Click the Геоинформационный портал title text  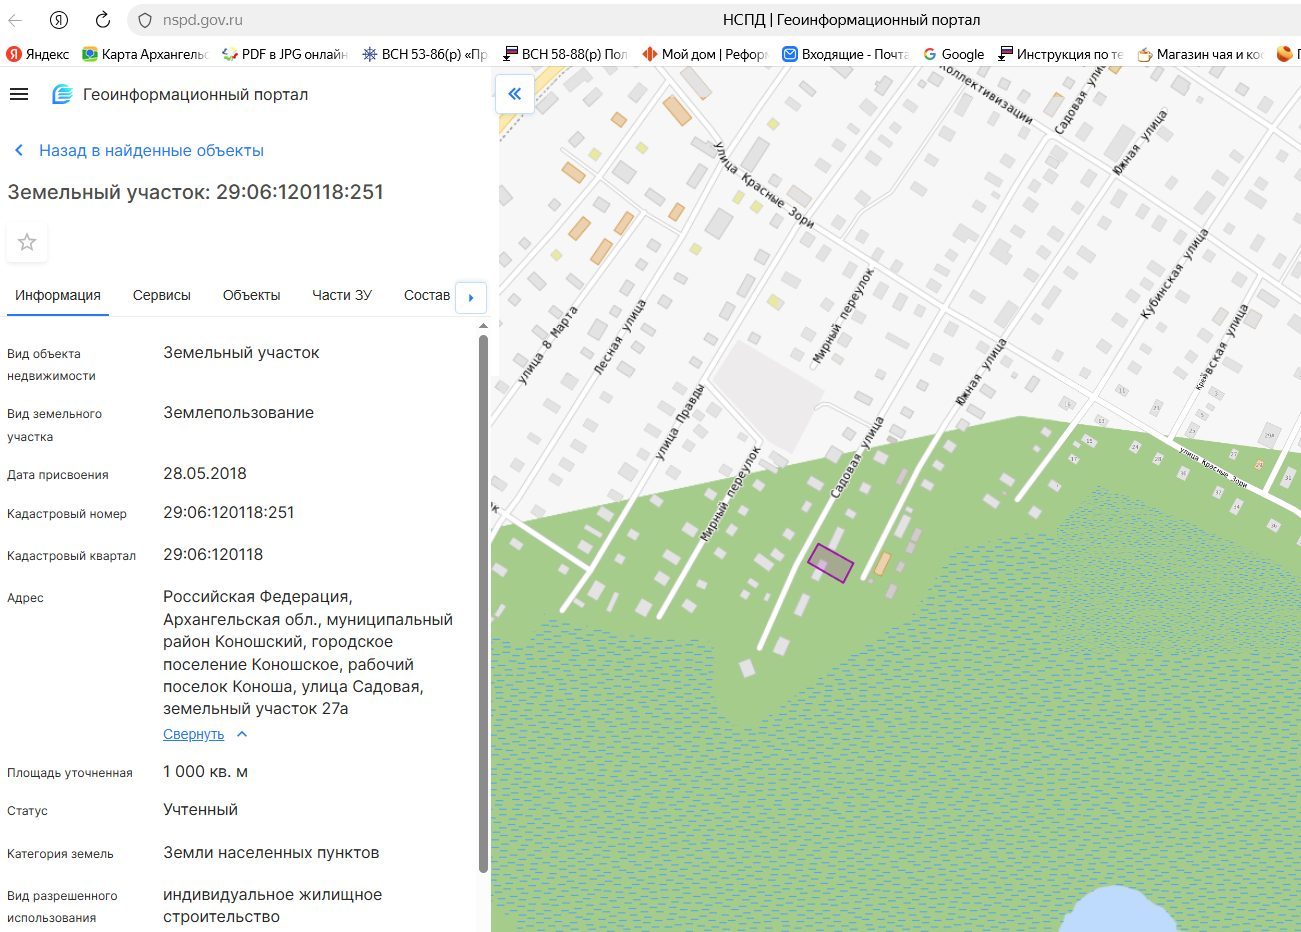pyautogui.click(x=195, y=94)
